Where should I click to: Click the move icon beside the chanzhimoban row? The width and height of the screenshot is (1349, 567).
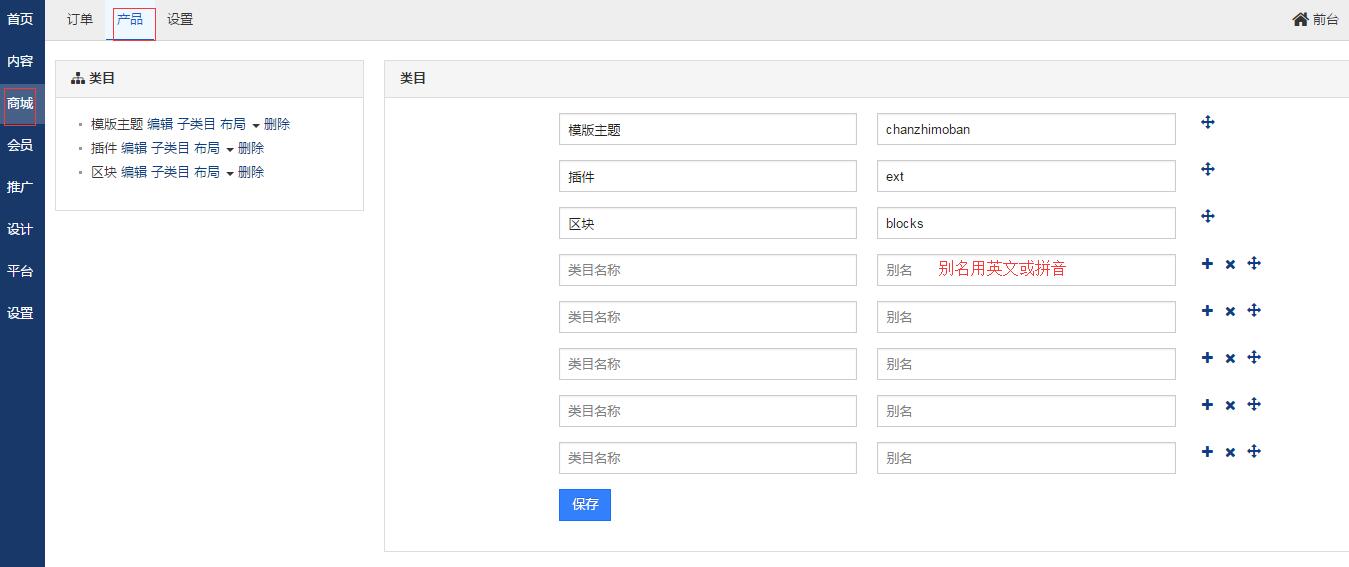click(1207, 122)
